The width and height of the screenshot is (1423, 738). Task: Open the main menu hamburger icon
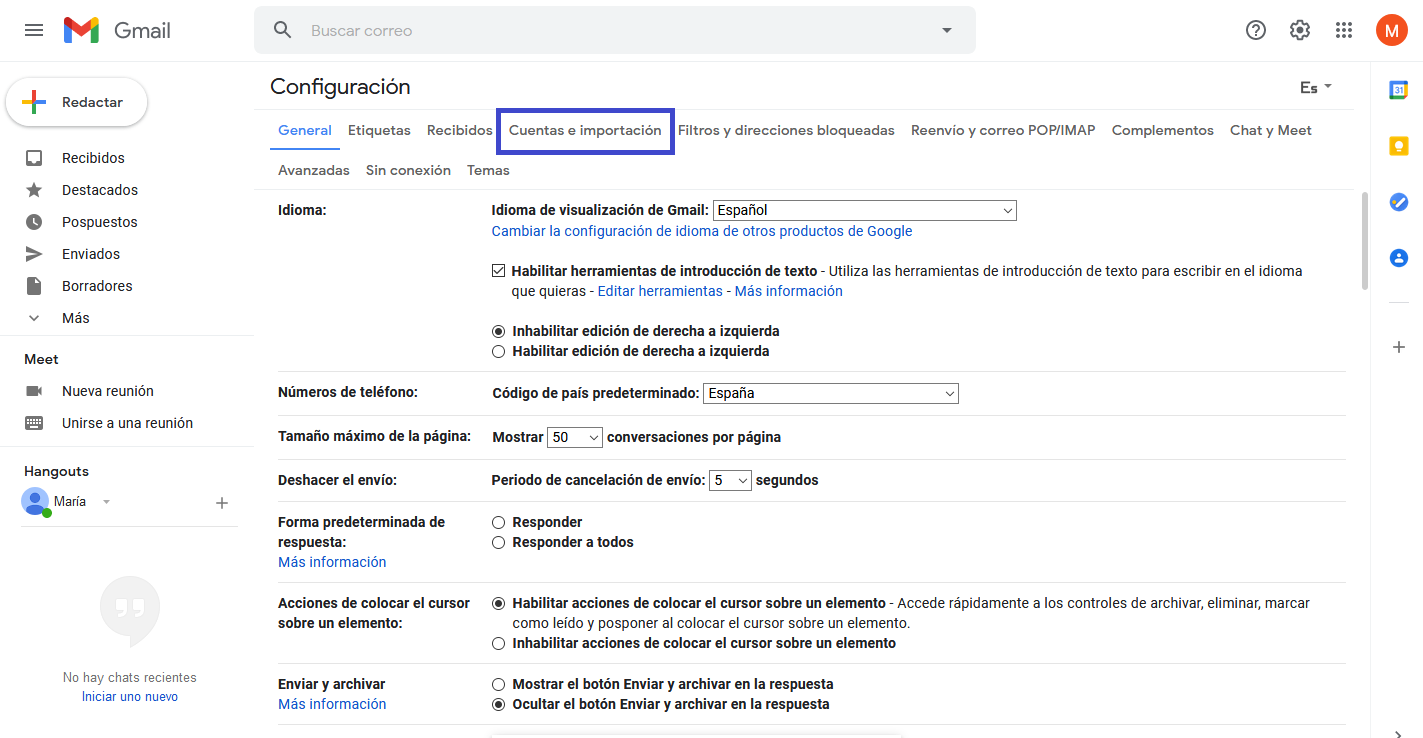(x=34, y=30)
